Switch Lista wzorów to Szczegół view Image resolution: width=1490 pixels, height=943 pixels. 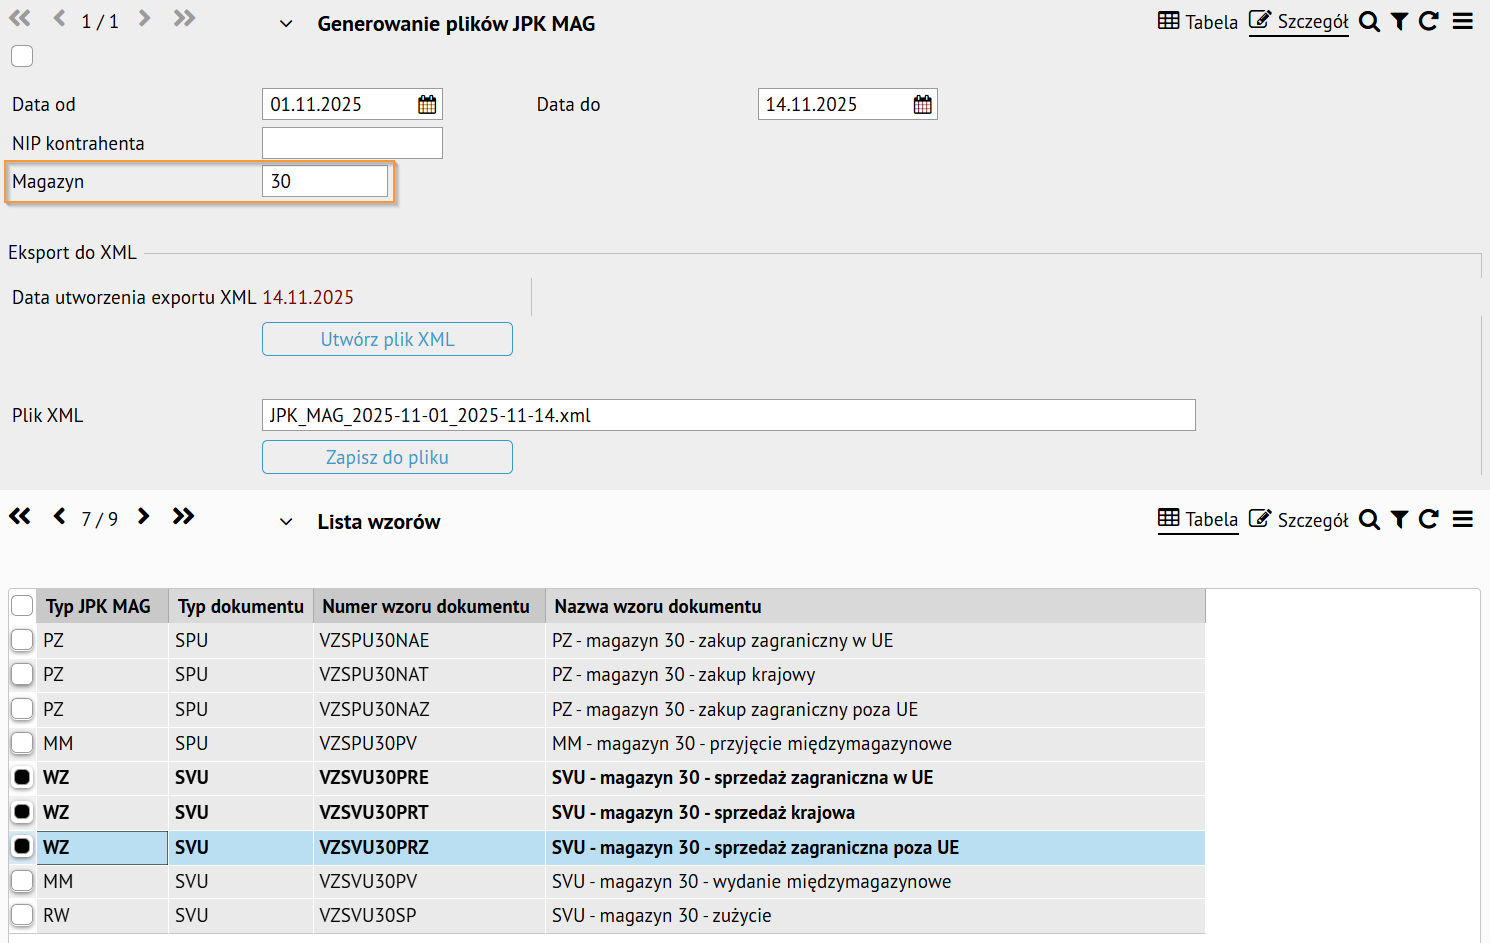(x=1298, y=520)
